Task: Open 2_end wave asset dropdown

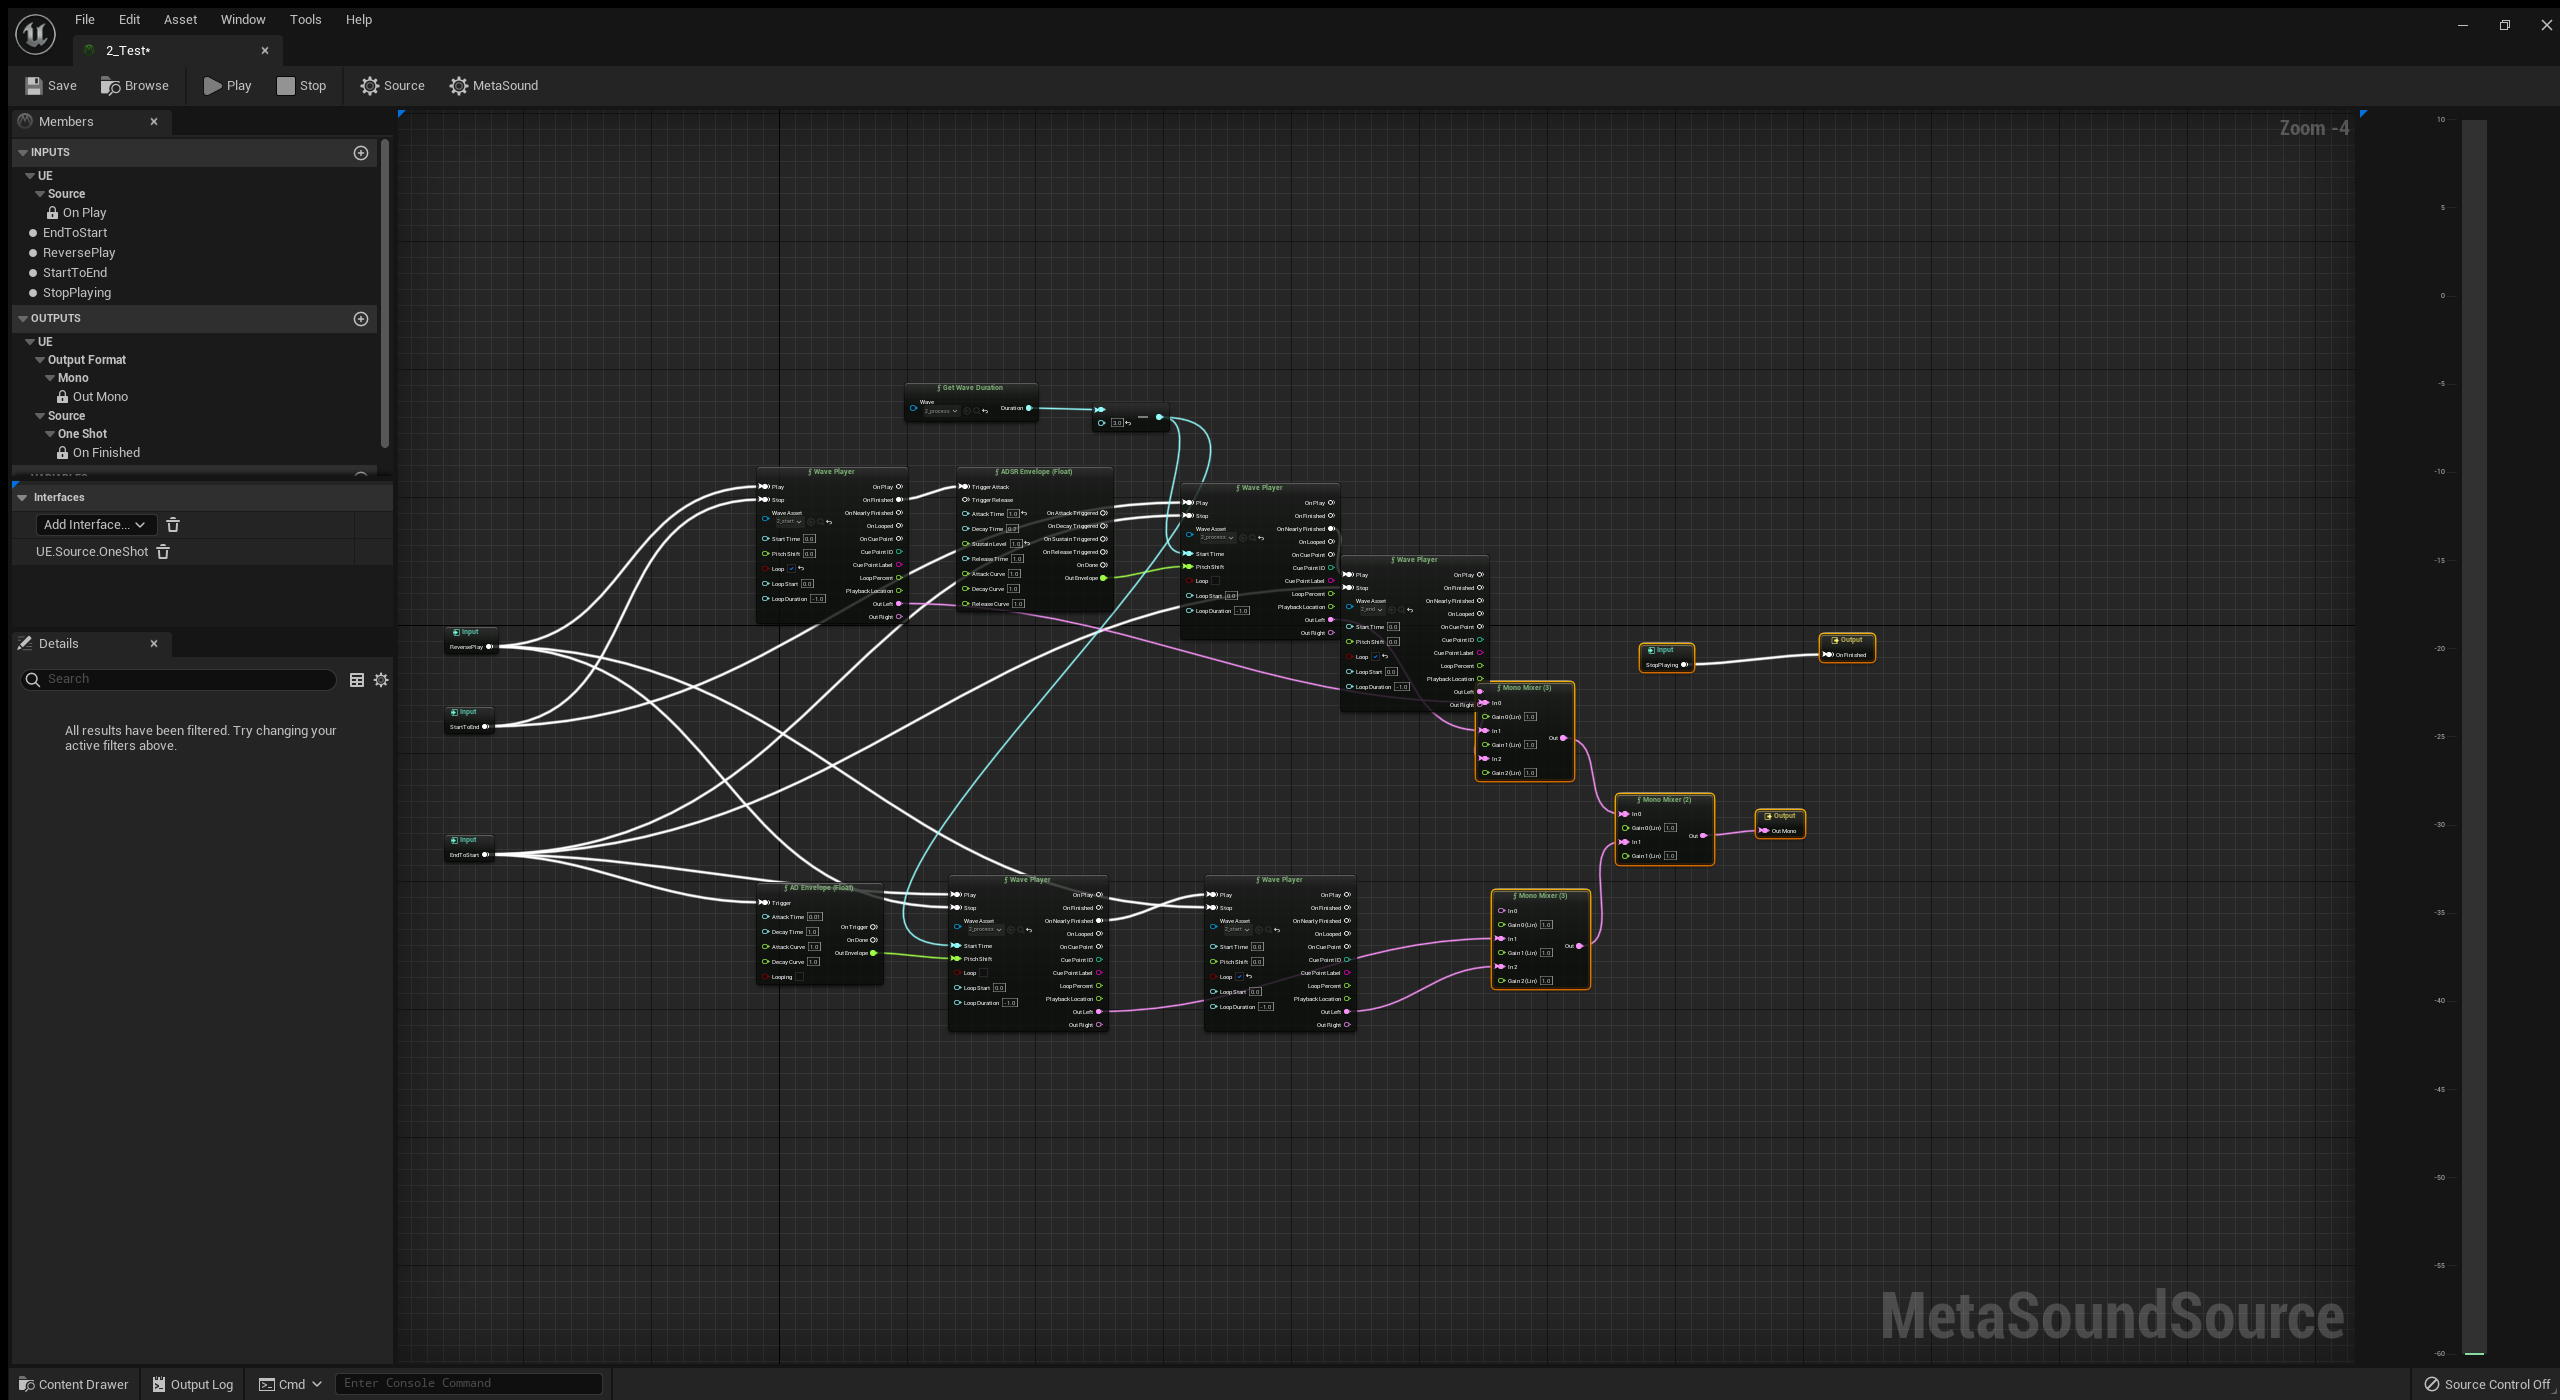Action: pyautogui.click(x=1371, y=609)
